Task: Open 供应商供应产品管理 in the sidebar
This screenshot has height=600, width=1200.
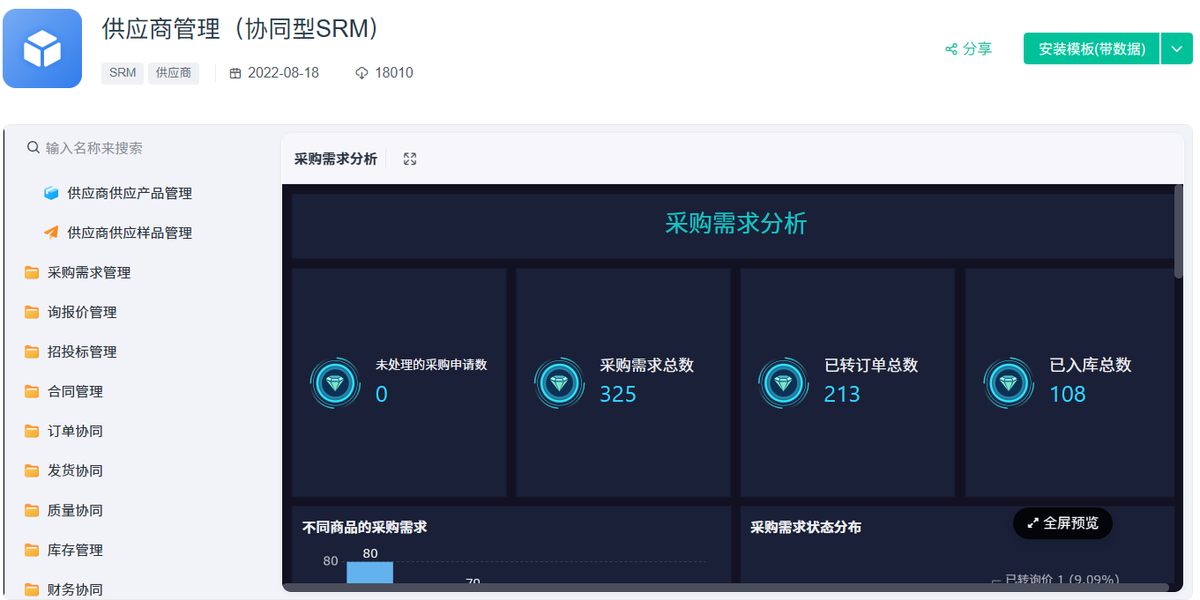Action: 129,193
